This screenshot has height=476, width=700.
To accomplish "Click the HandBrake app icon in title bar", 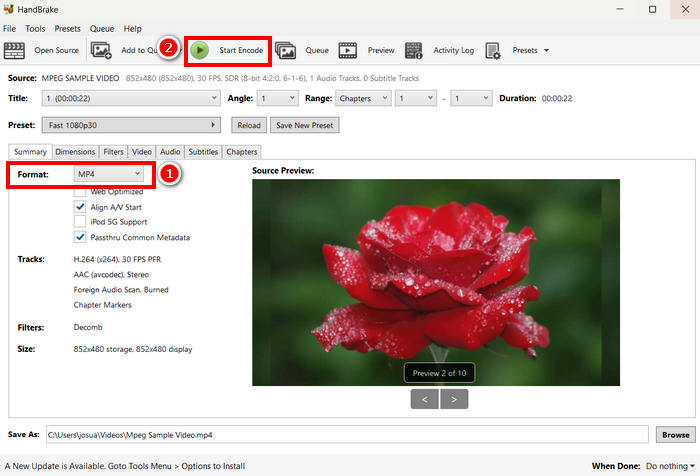I will pyautogui.click(x=9, y=9).
